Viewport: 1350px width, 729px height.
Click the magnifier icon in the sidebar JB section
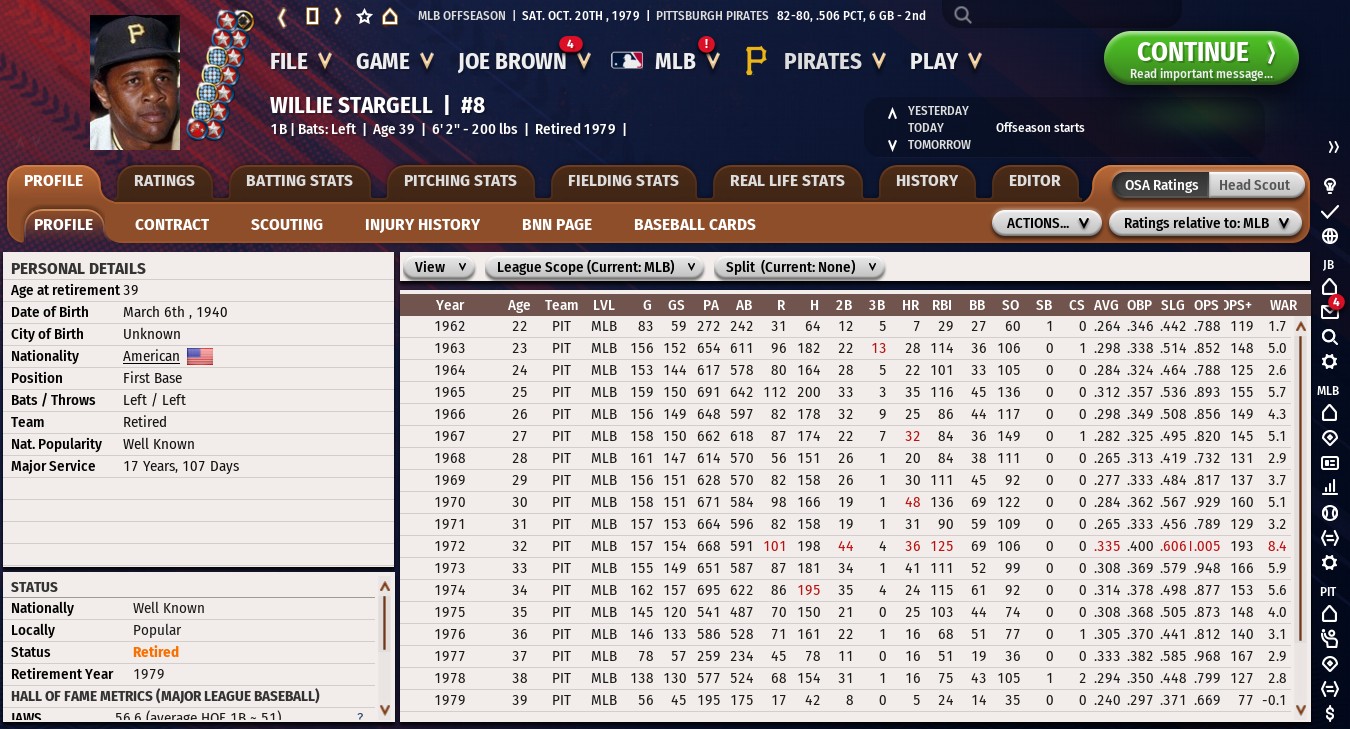point(1330,337)
